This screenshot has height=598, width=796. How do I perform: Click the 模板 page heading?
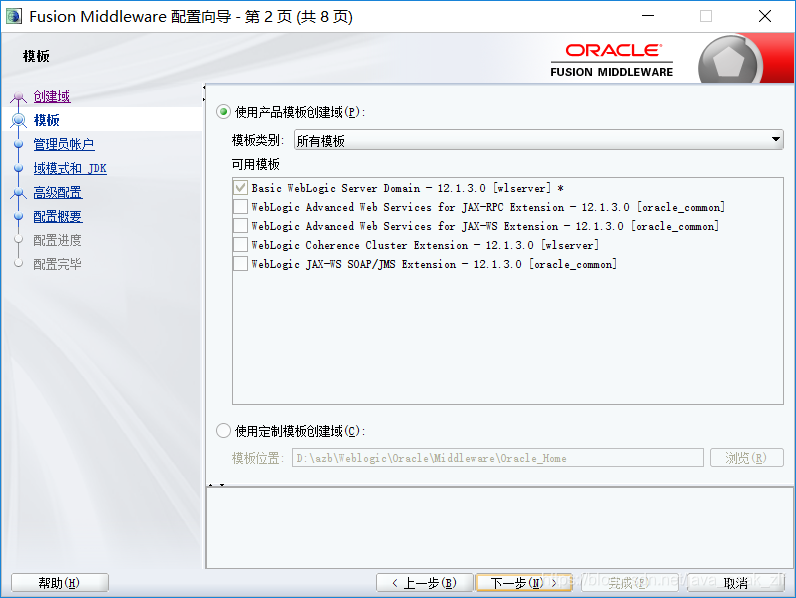point(36,56)
